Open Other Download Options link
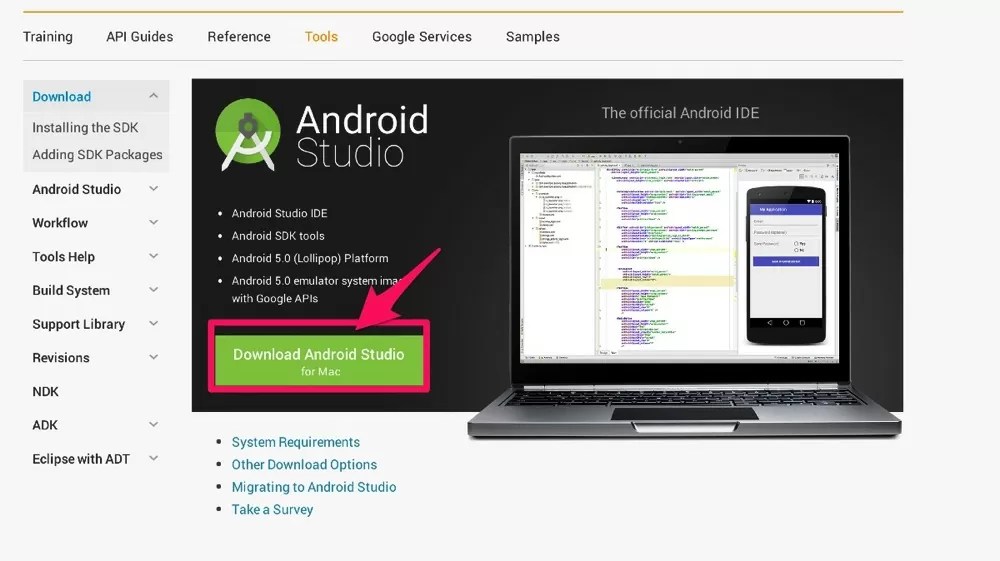The width and height of the screenshot is (1000, 561). [304, 465]
